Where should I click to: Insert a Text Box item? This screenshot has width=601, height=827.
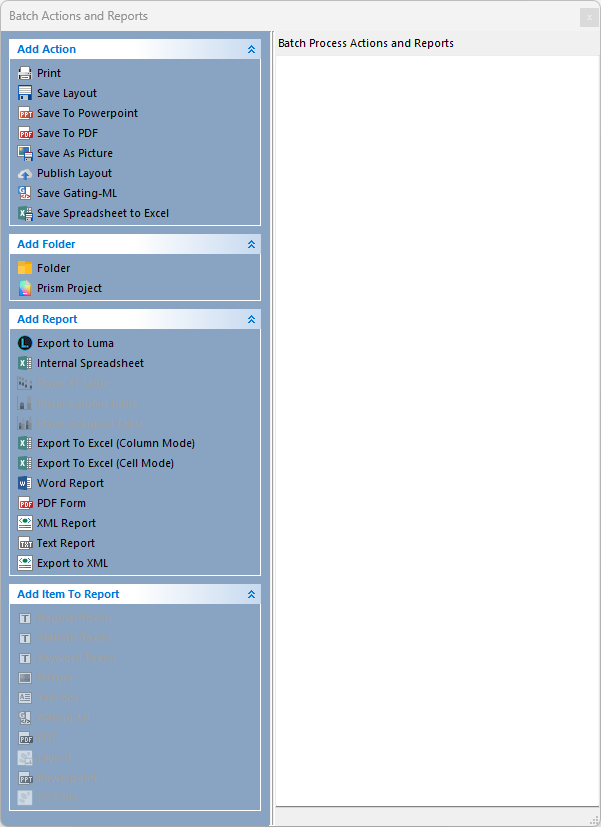tap(48, 698)
